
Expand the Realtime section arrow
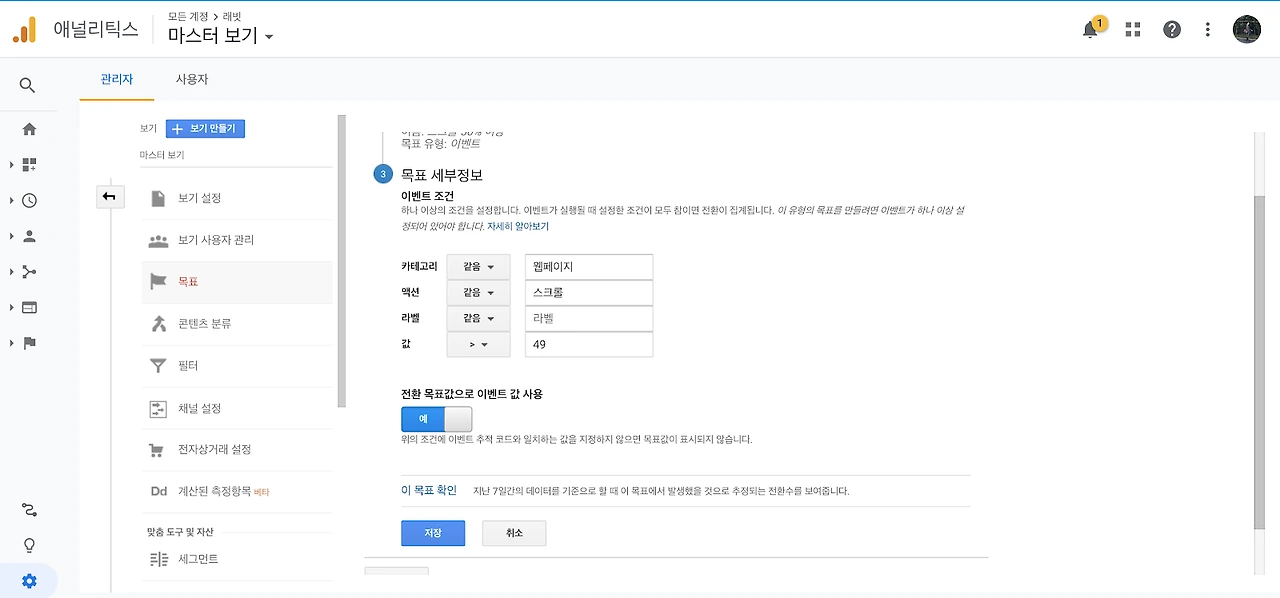[11, 200]
